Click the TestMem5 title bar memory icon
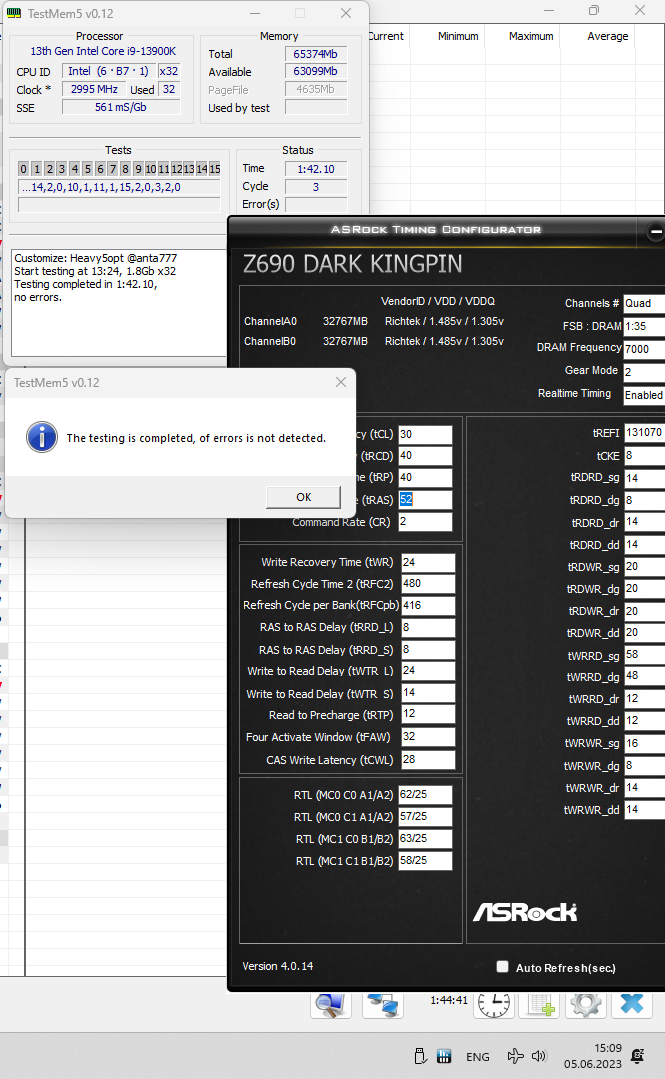This screenshot has width=665, height=1079. coord(14,13)
